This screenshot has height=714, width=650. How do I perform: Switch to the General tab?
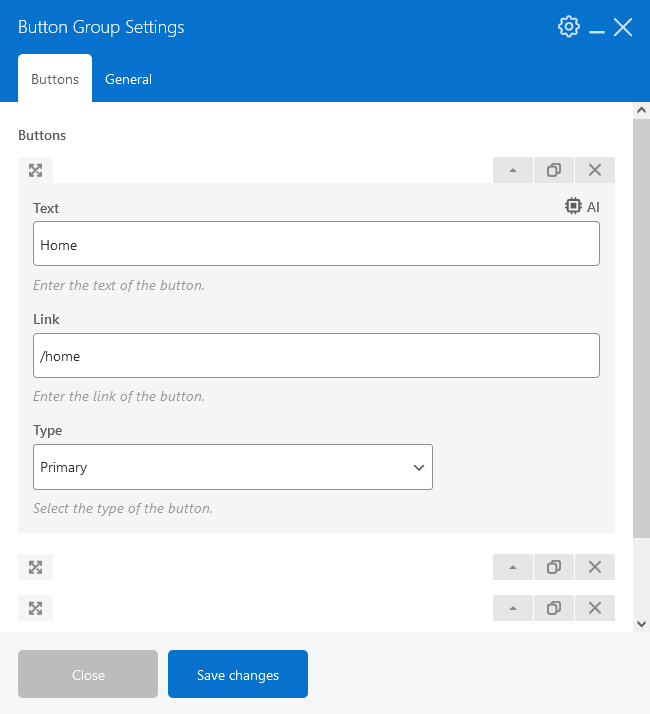click(x=128, y=79)
